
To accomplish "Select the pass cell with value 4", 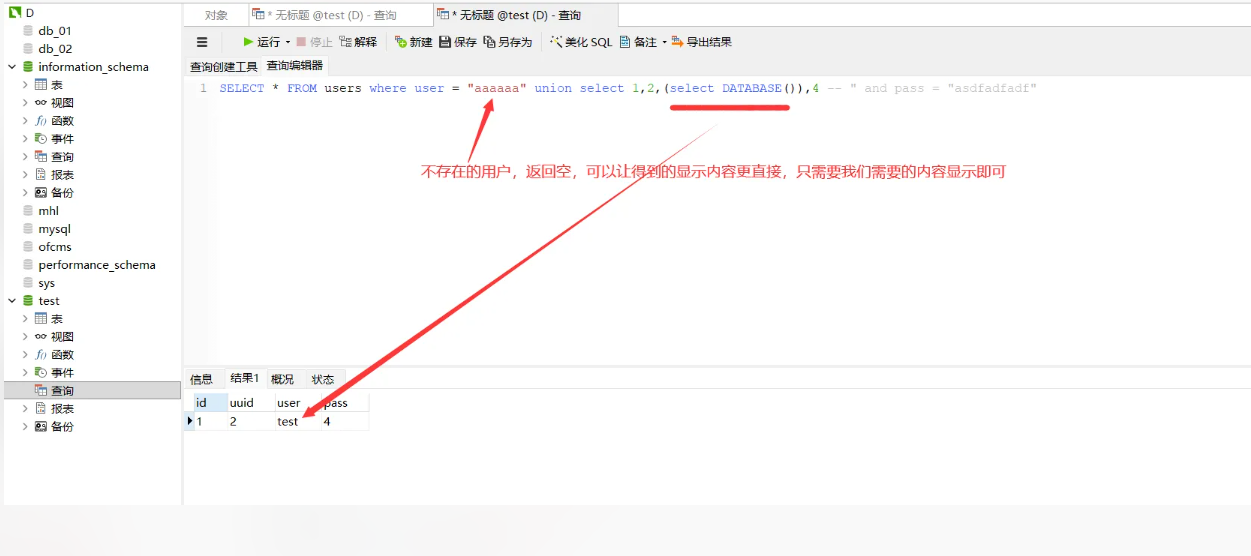I will click(344, 422).
